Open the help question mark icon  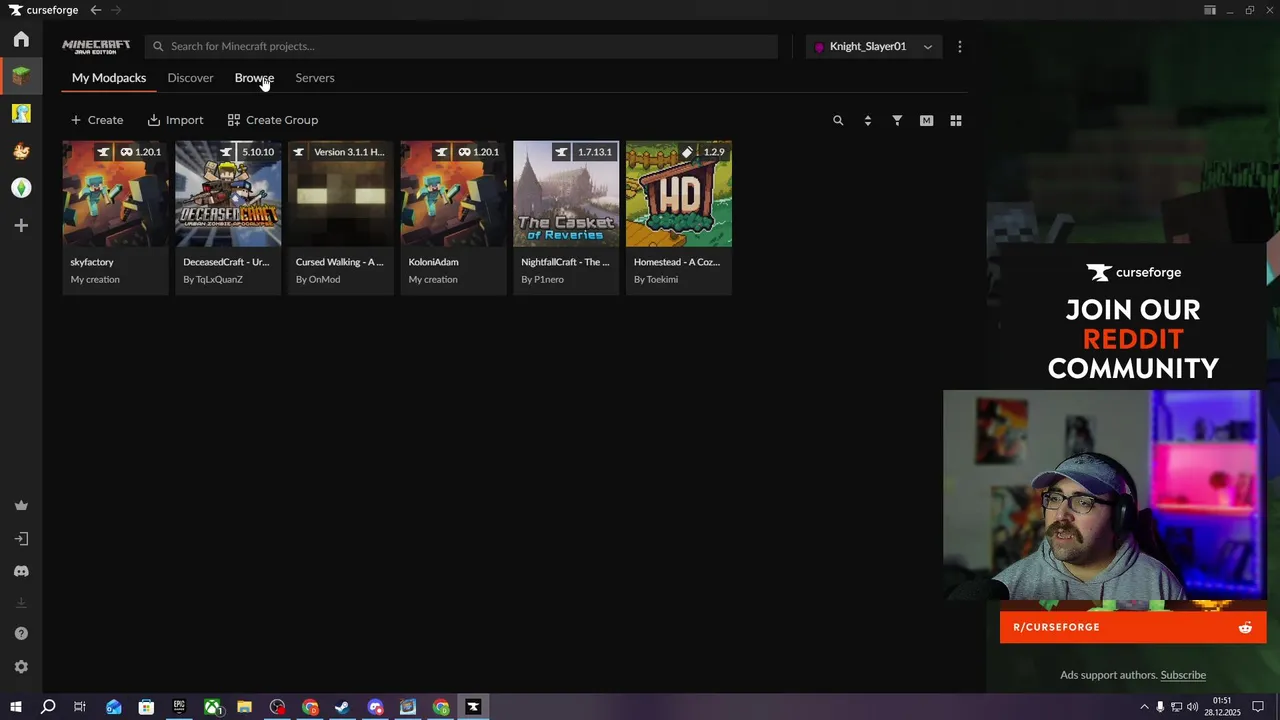pos(21,634)
